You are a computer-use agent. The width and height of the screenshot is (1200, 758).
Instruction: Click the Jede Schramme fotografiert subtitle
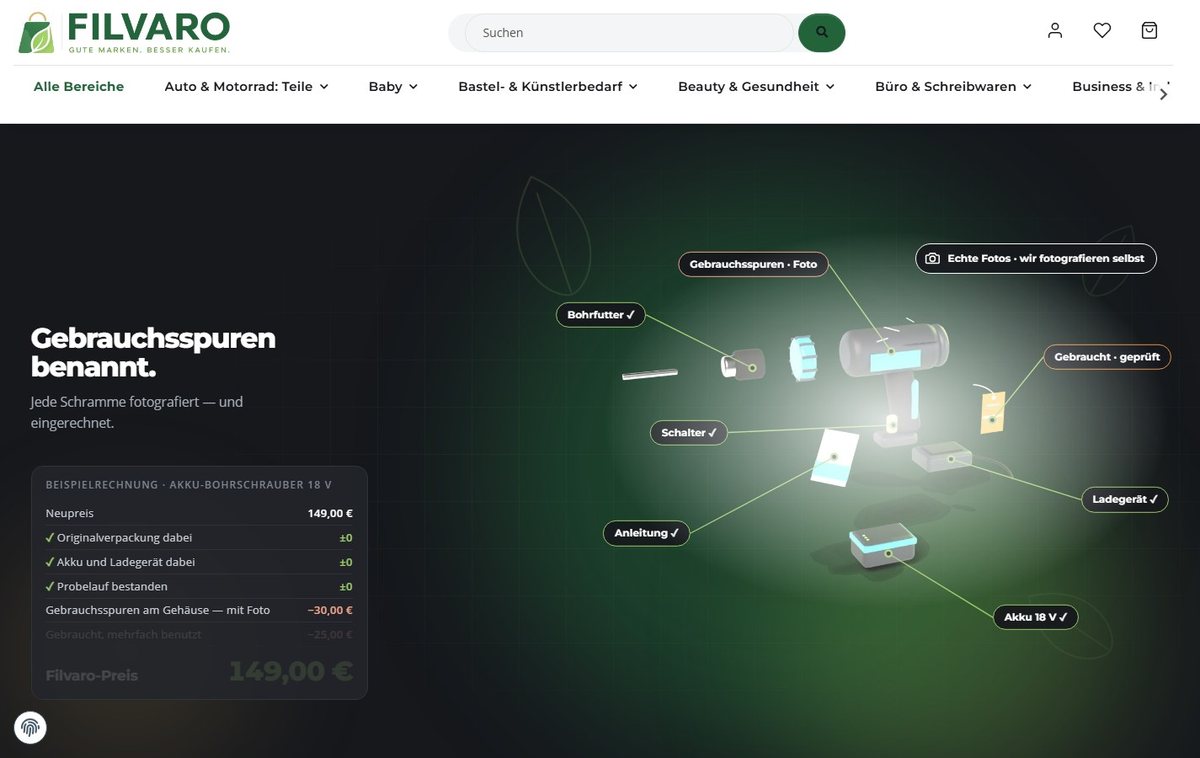tap(137, 412)
